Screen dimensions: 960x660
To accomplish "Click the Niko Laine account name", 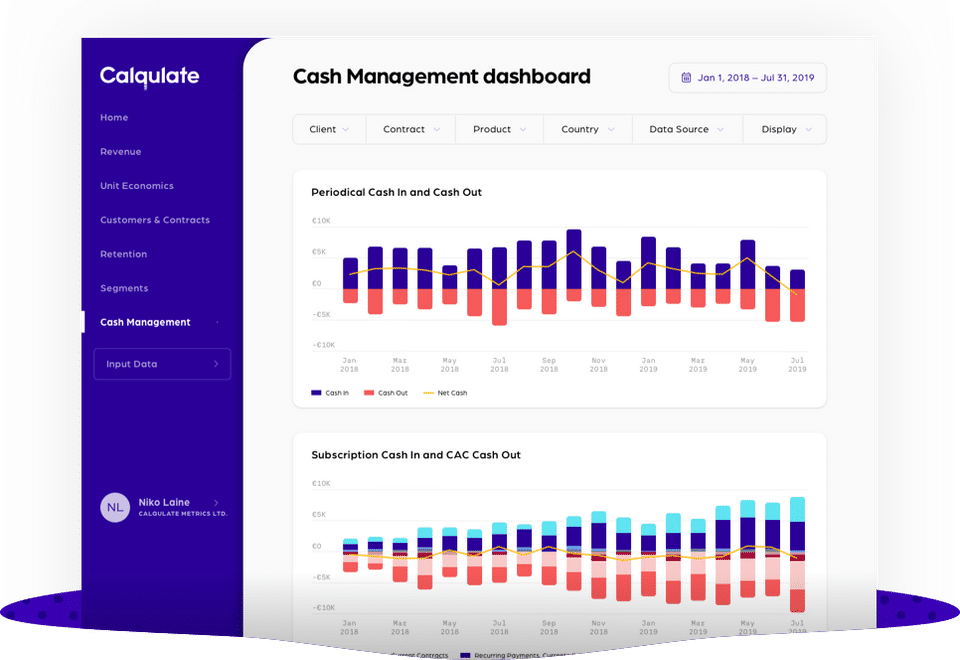I will coord(164,503).
